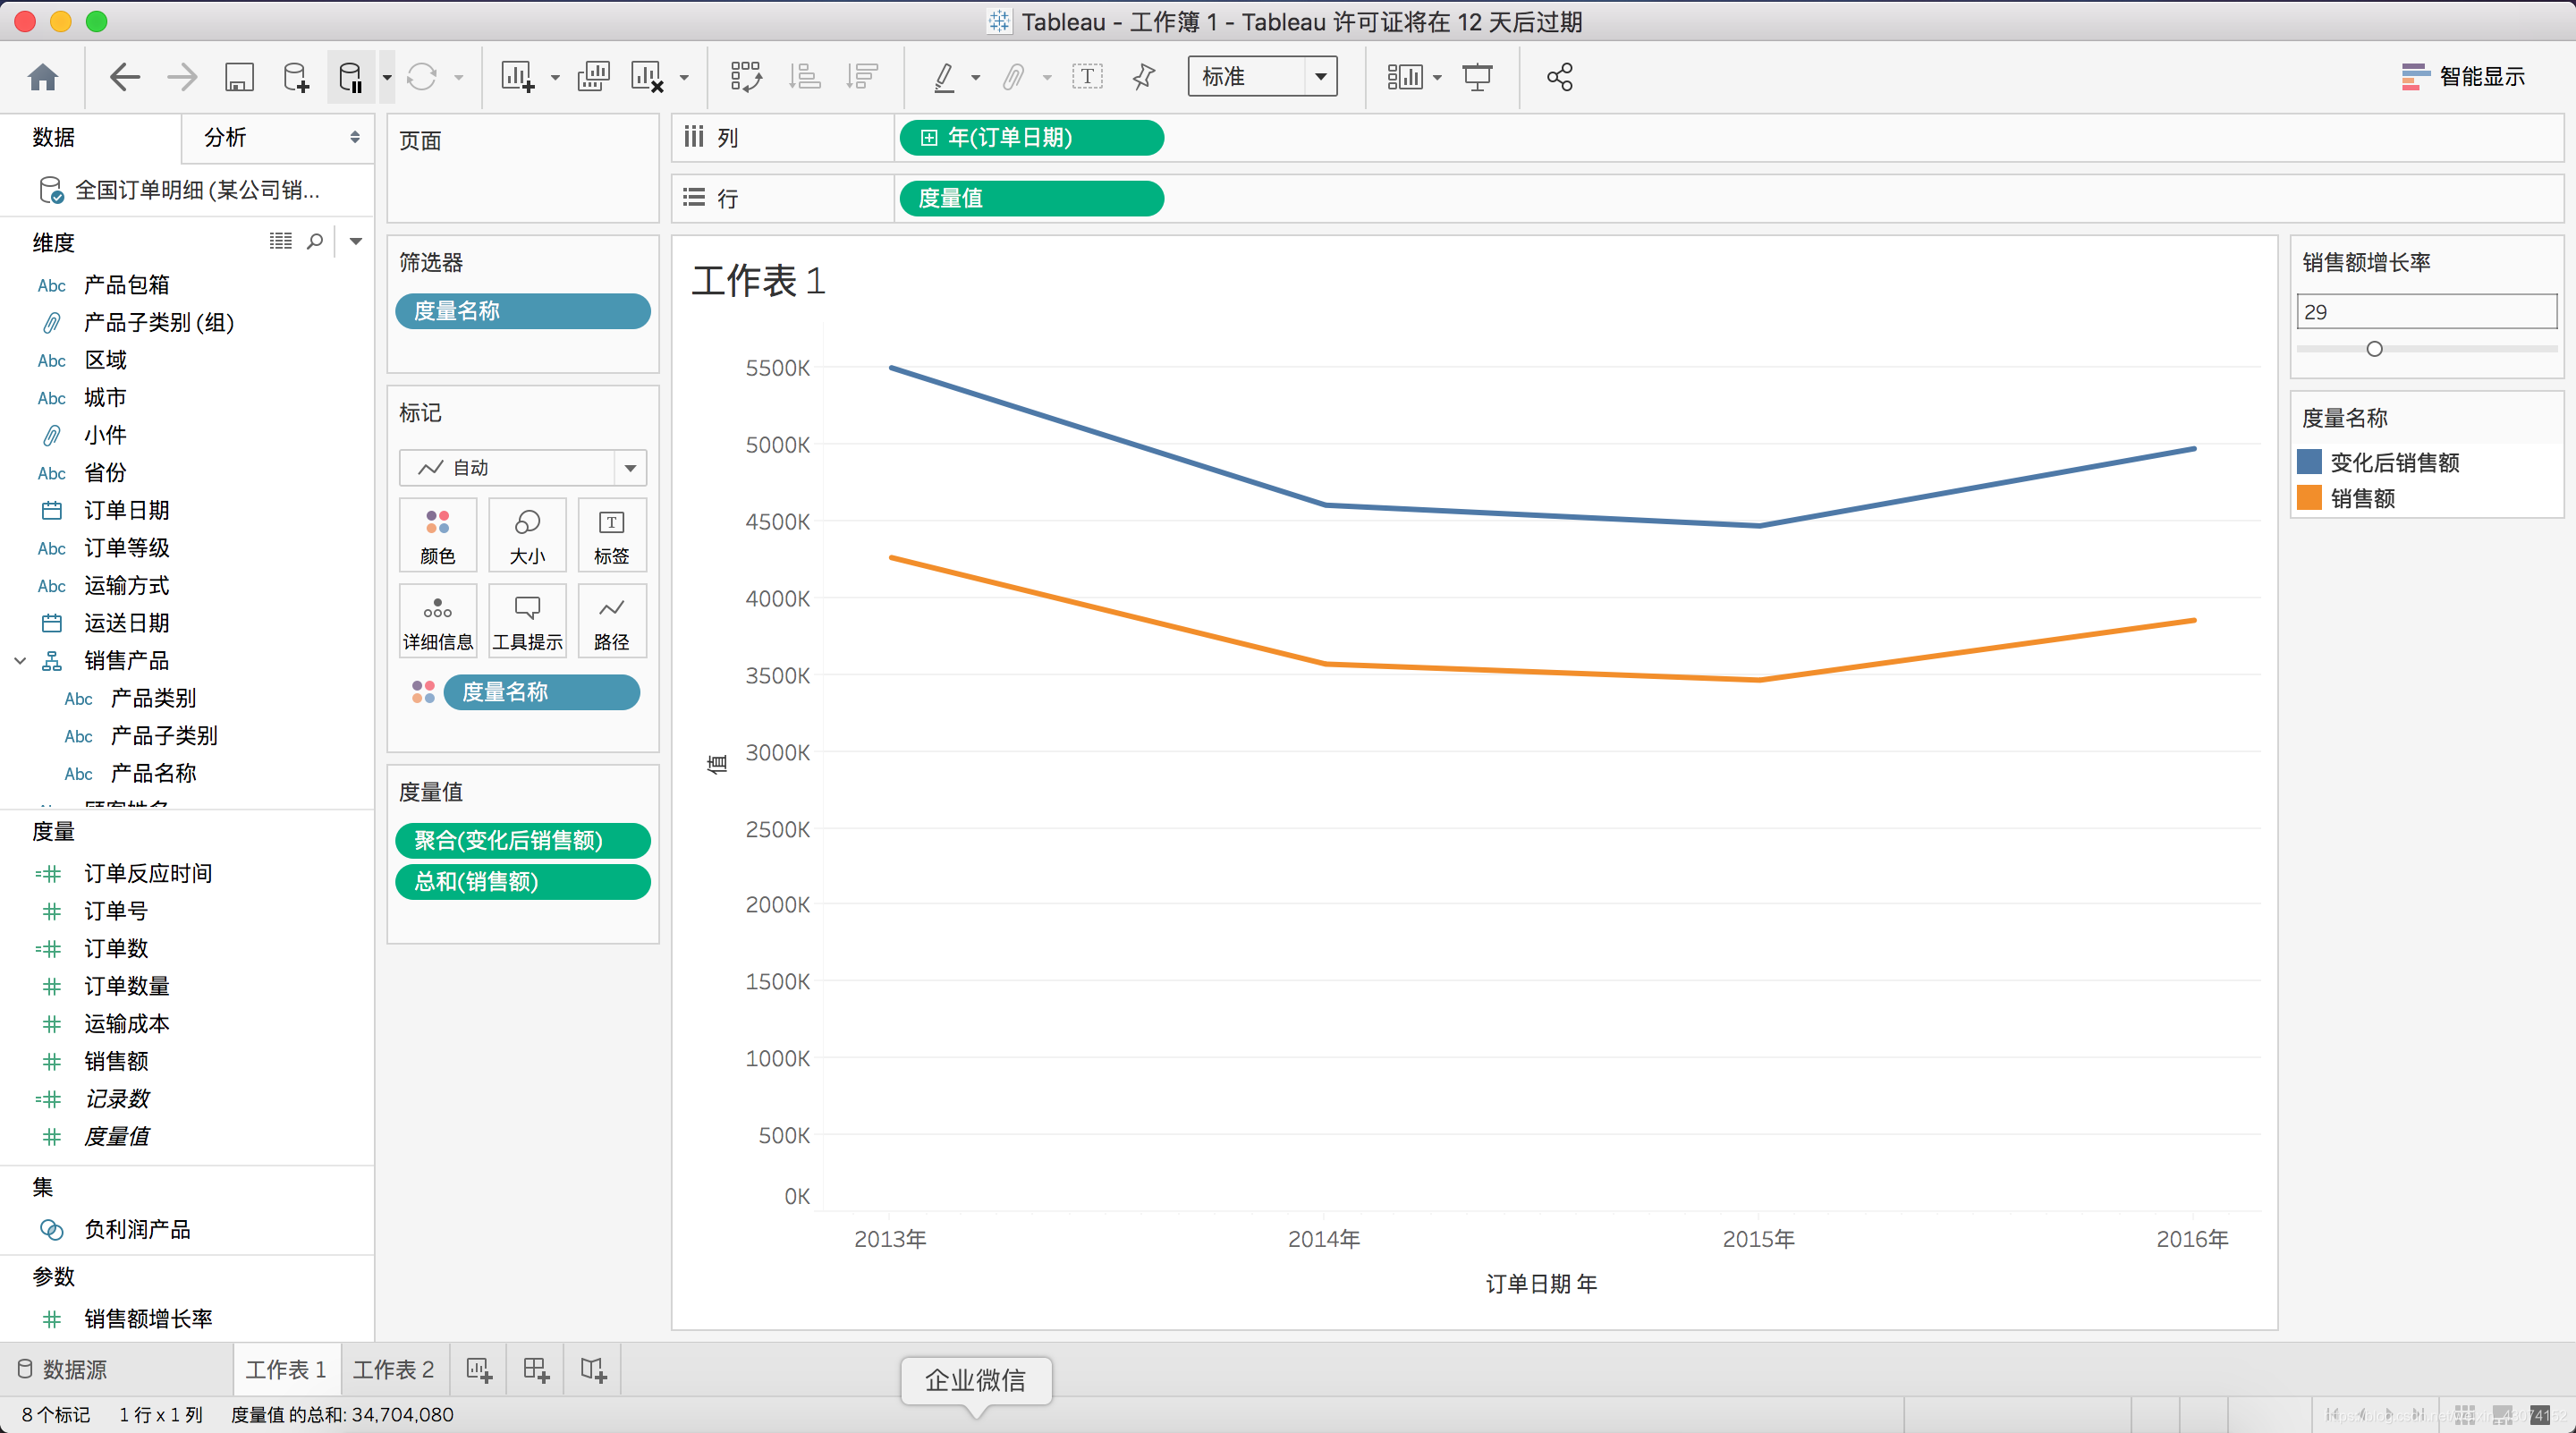Click the group members paperclip icon

(1013, 77)
